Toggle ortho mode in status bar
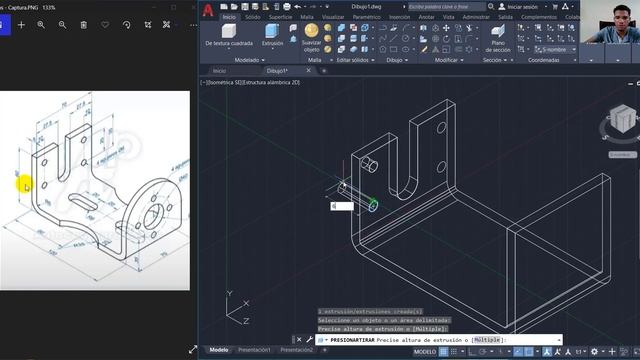This screenshot has width=640, height=360. (472, 352)
